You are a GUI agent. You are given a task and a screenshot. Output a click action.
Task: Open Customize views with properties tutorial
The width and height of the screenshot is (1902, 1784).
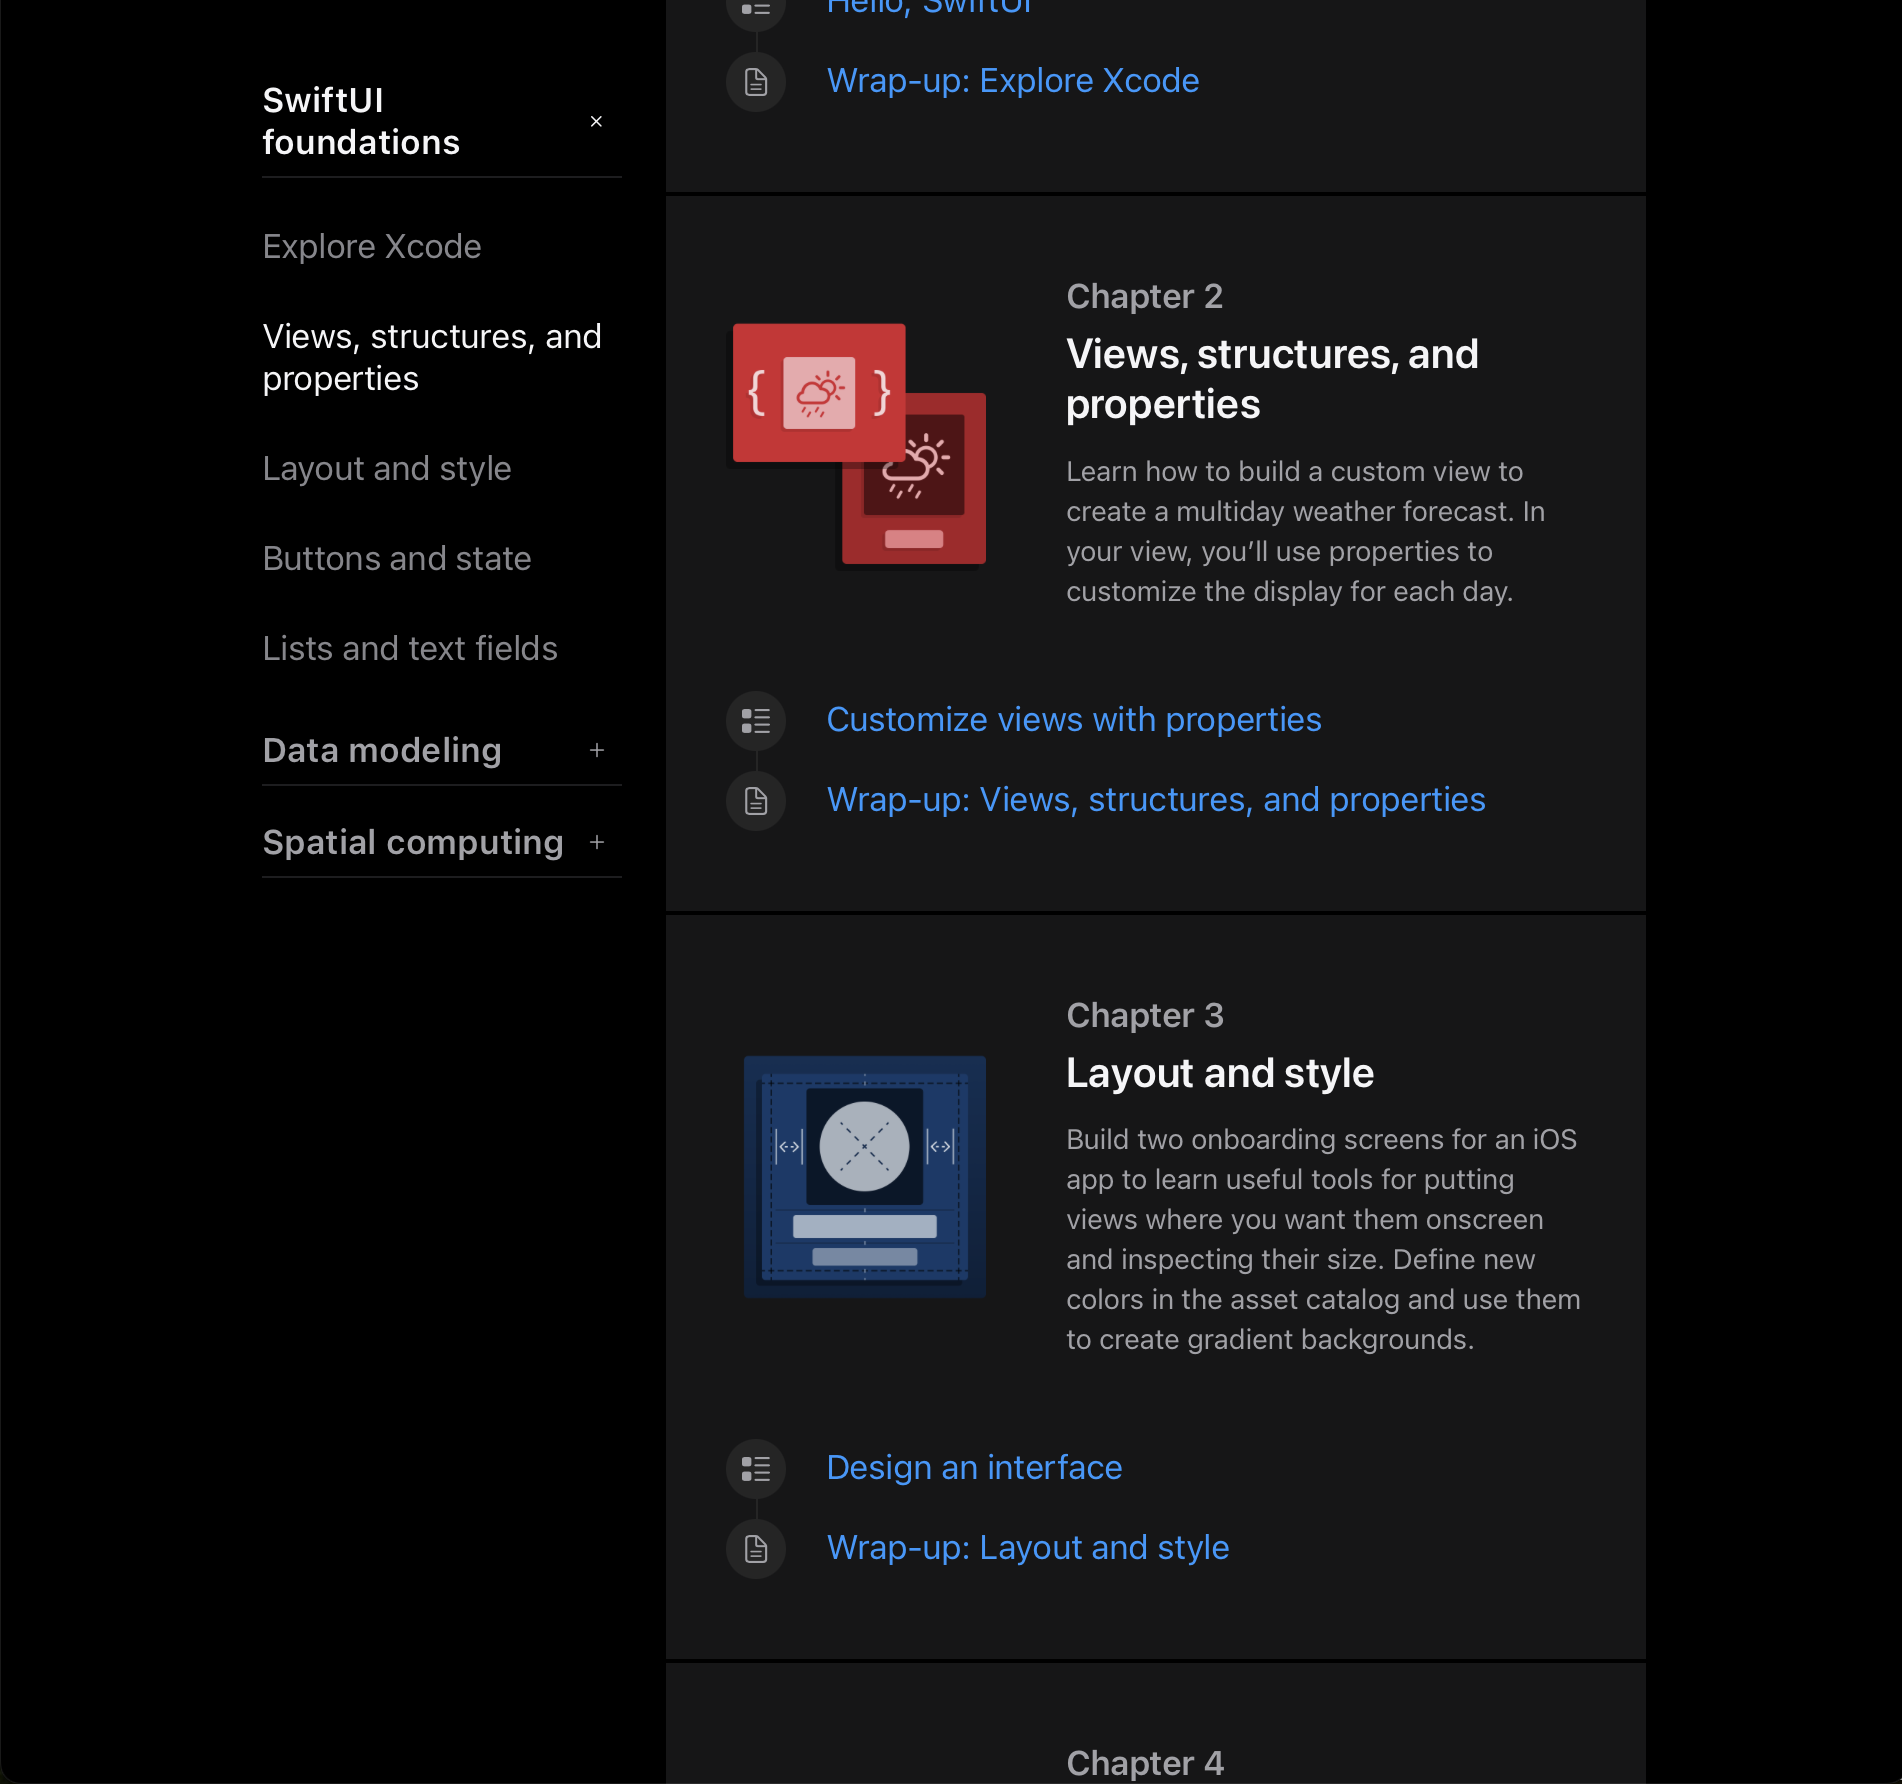1074,719
